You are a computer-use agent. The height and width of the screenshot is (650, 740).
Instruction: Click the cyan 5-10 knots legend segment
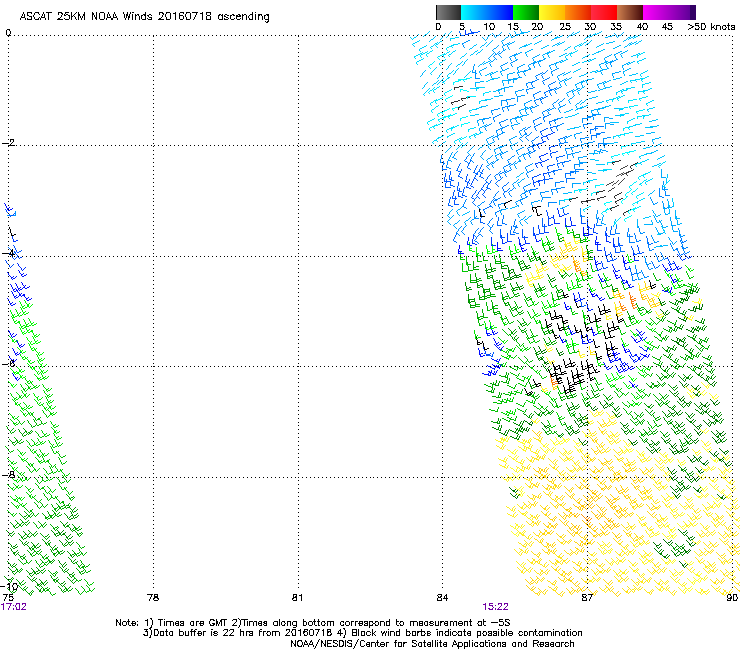point(474,12)
